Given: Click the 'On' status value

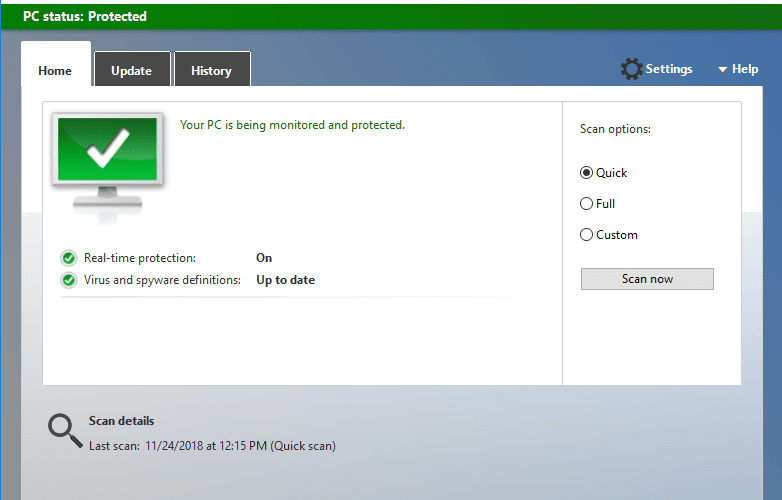Looking at the screenshot, I should (264, 258).
